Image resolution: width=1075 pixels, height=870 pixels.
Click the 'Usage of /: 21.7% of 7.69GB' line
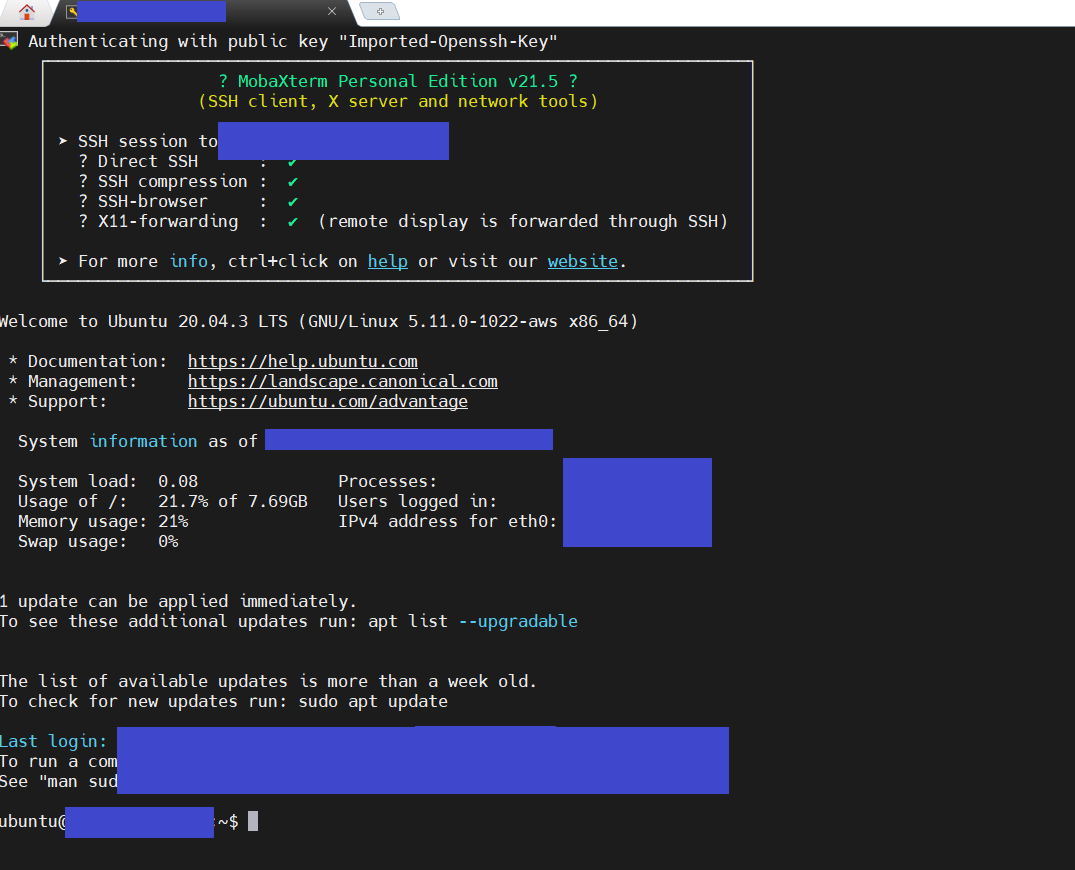tap(162, 501)
